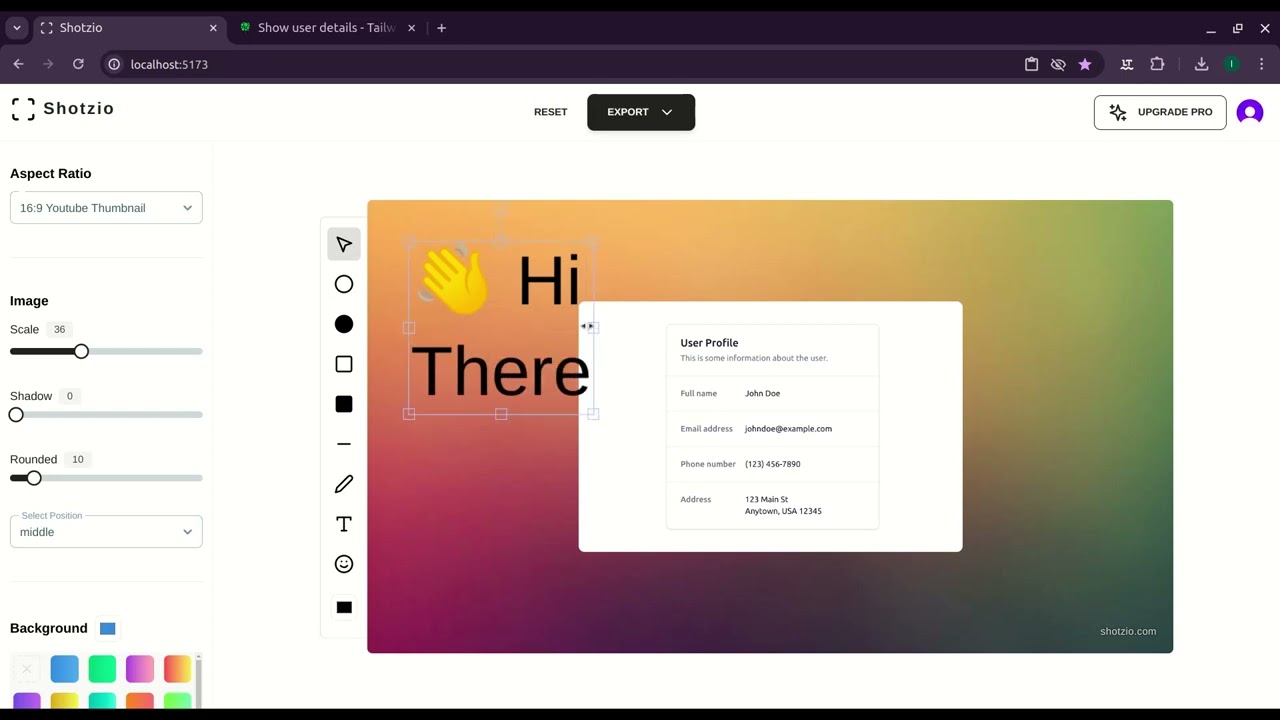
Task: Close the Shotzio browser tab
Action: pyautogui.click(x=213, y=28)
